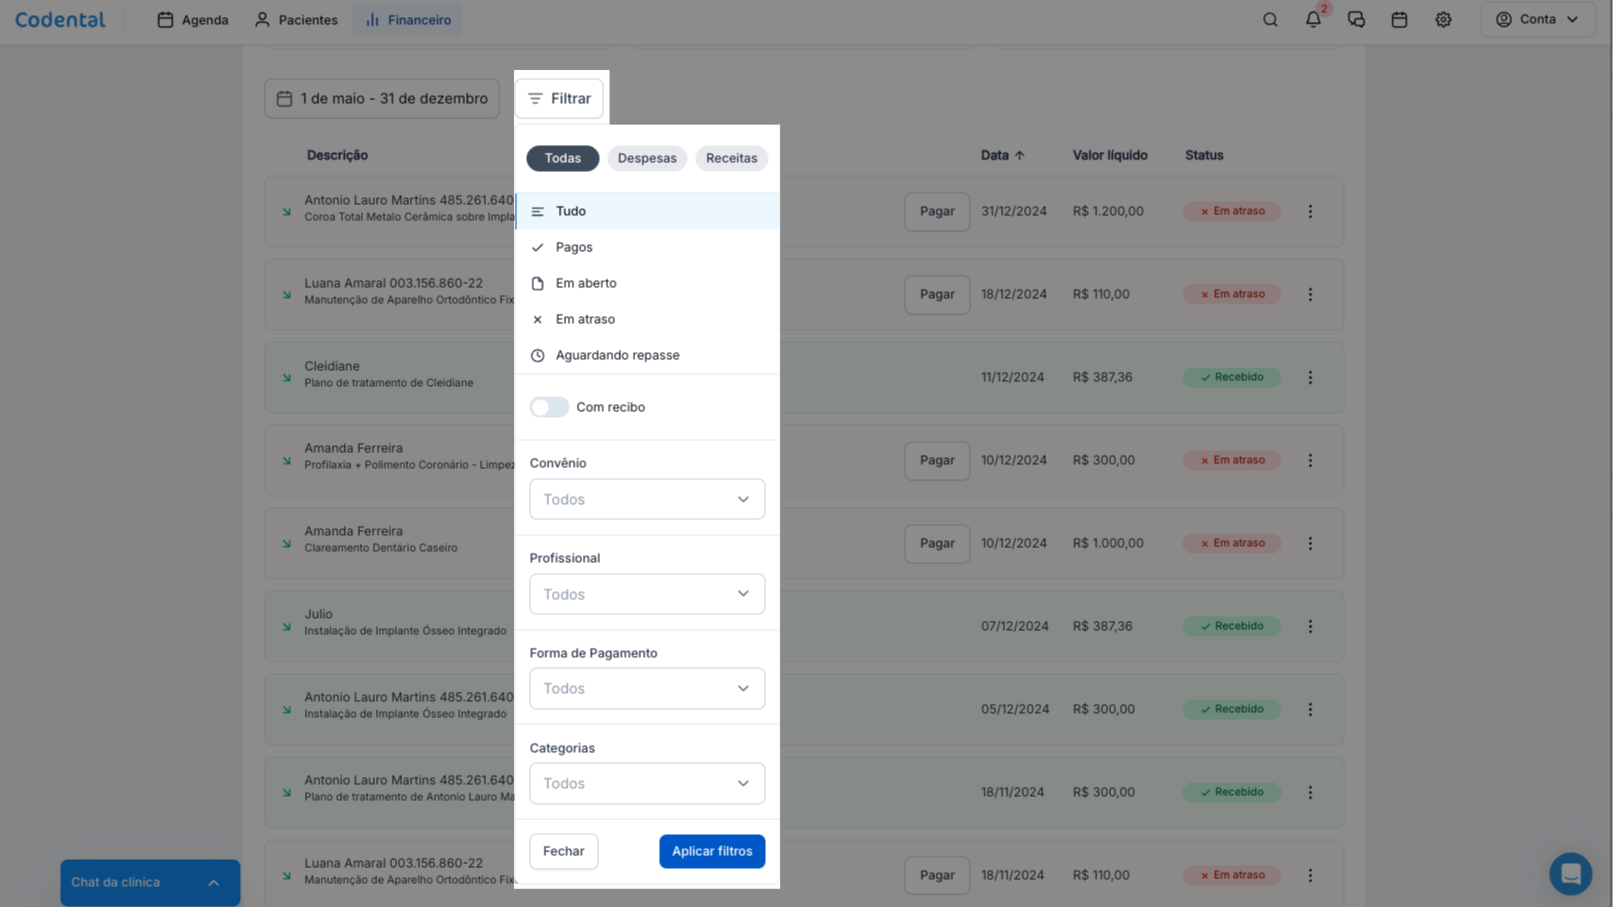Click the Aplicar filtros button

pos(712,851)
